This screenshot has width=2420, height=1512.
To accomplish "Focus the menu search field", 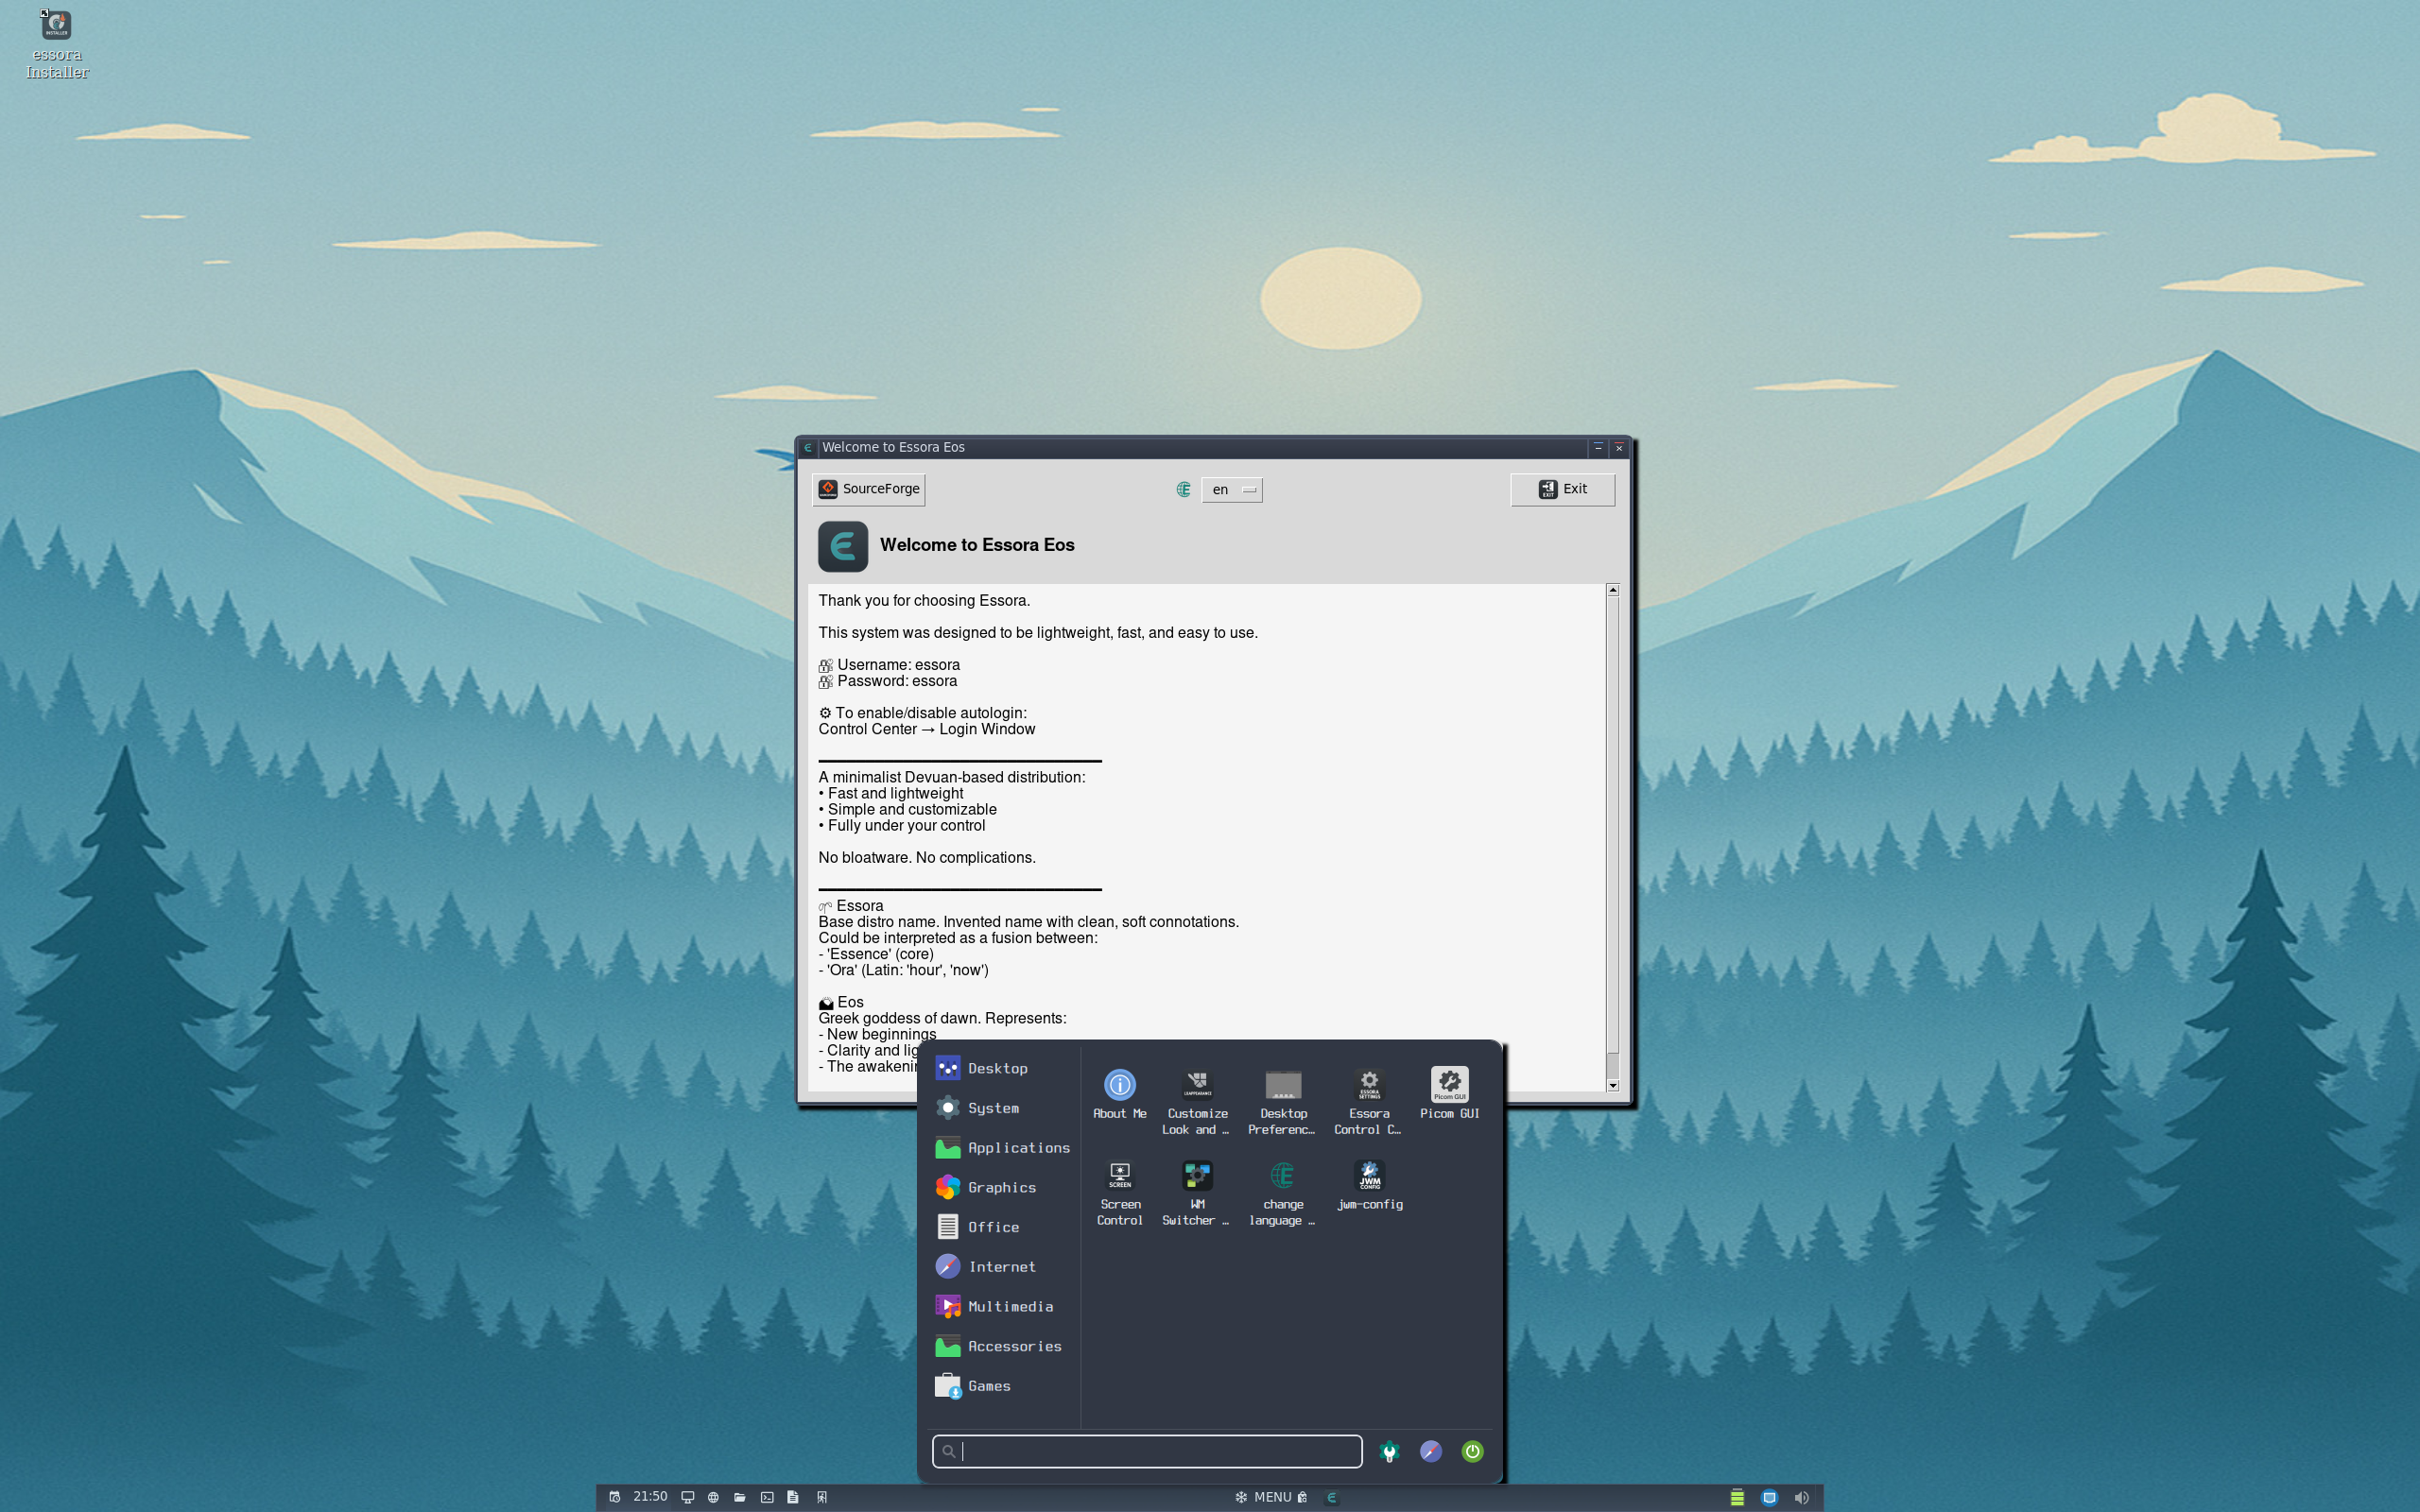I will tap(1147, 1451).
